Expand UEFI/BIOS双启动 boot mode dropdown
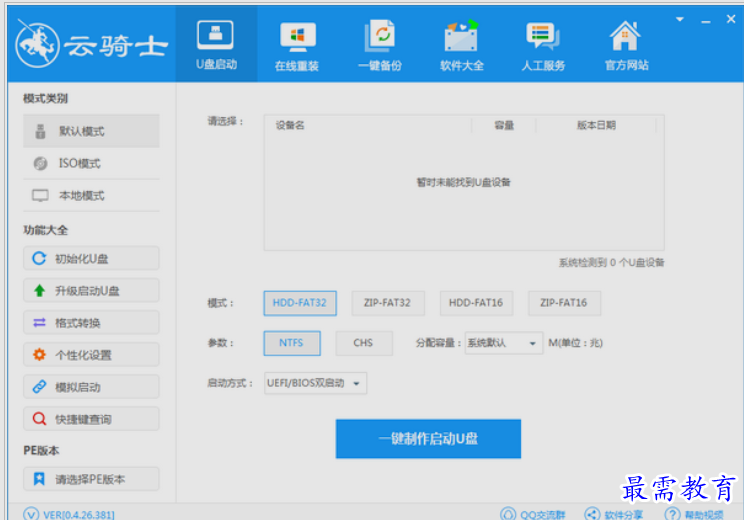Viewport: 744px width, 520px height. 315,383
